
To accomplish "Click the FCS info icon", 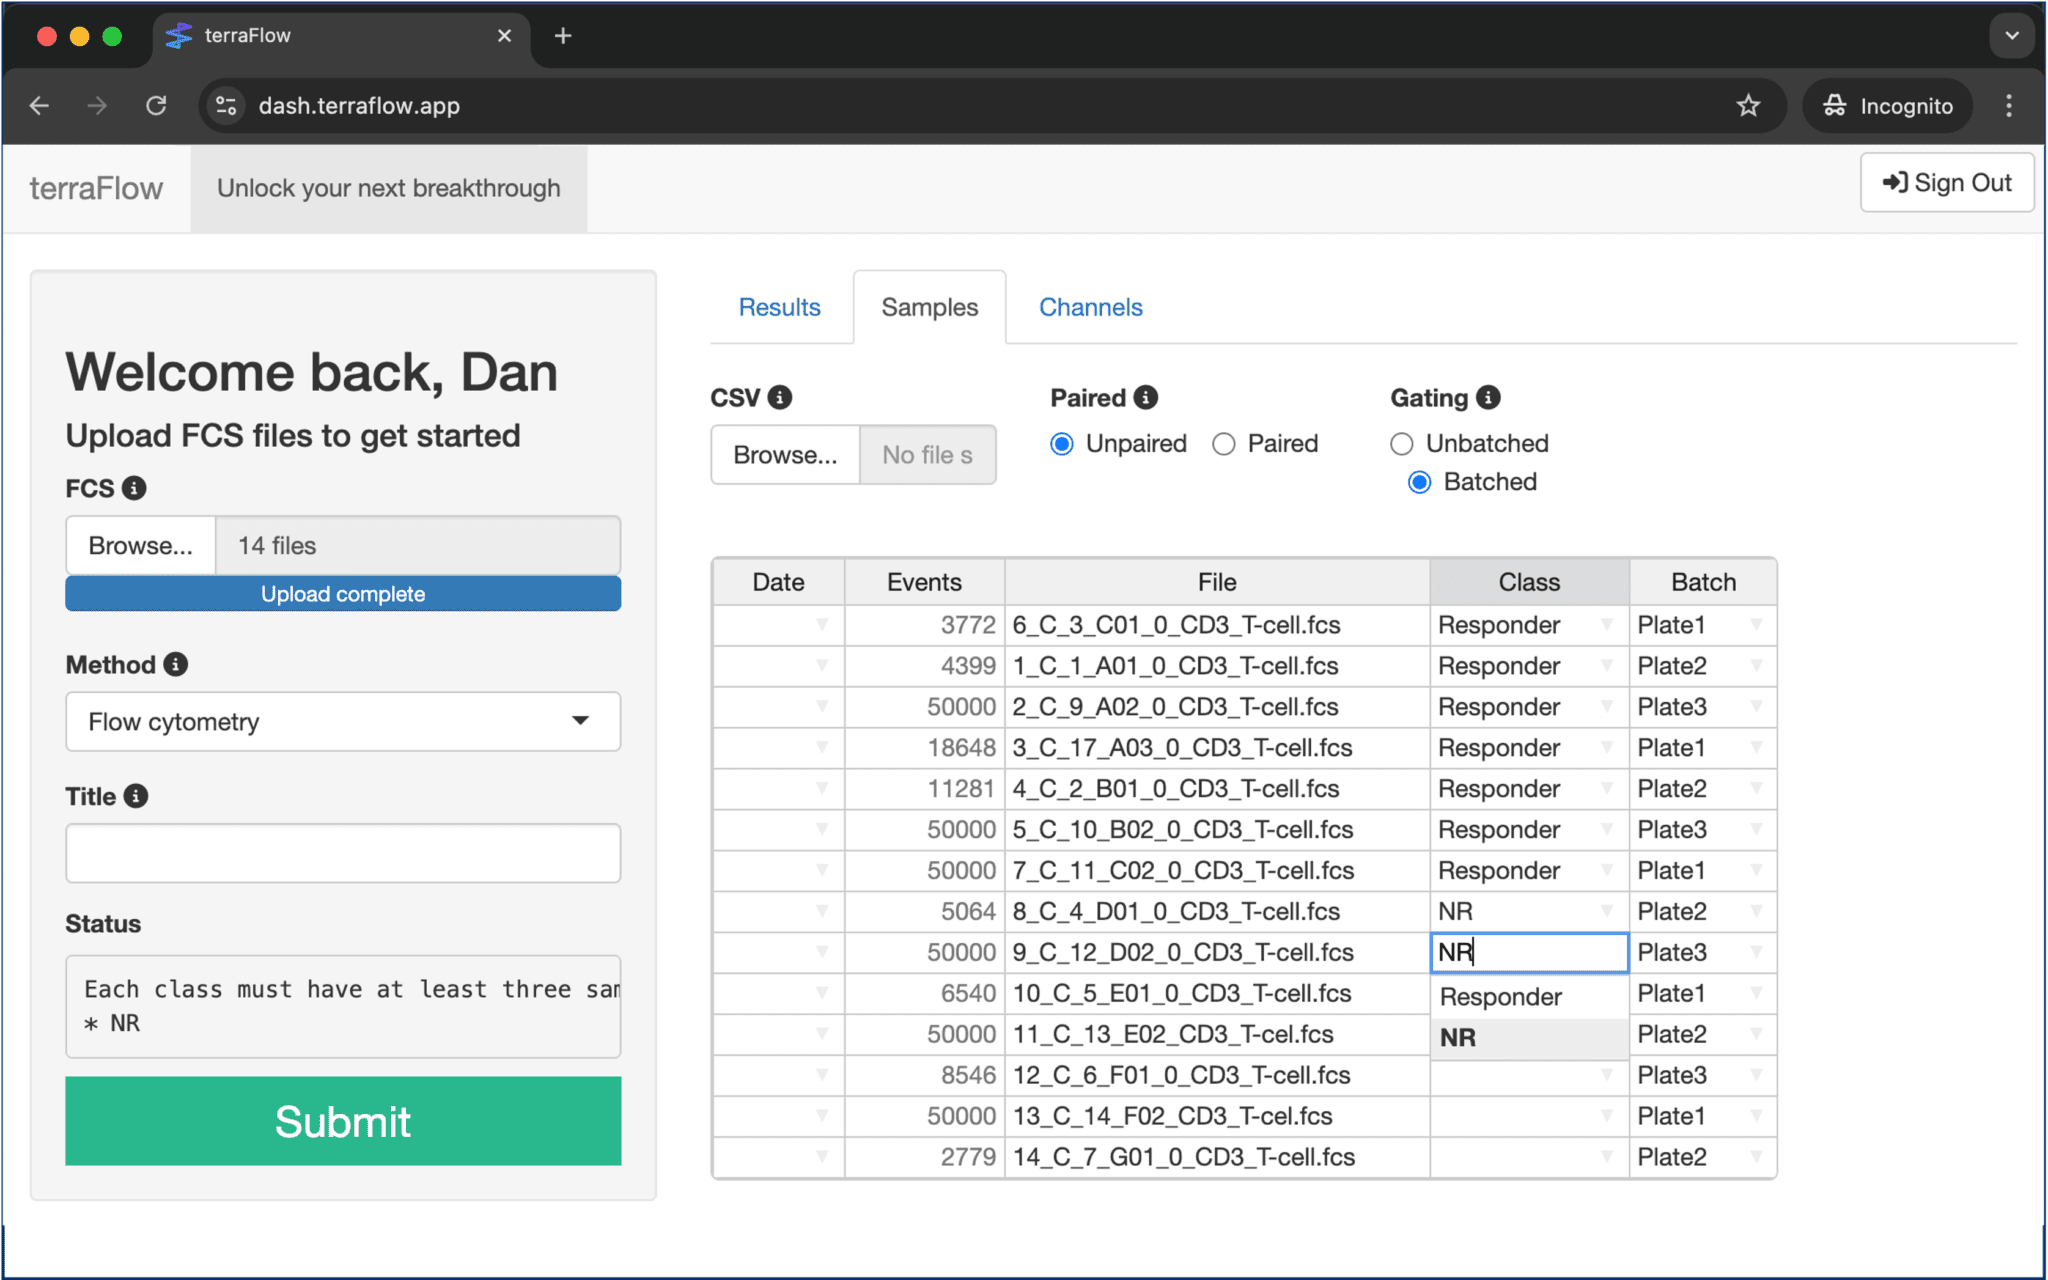I will 134,488.
